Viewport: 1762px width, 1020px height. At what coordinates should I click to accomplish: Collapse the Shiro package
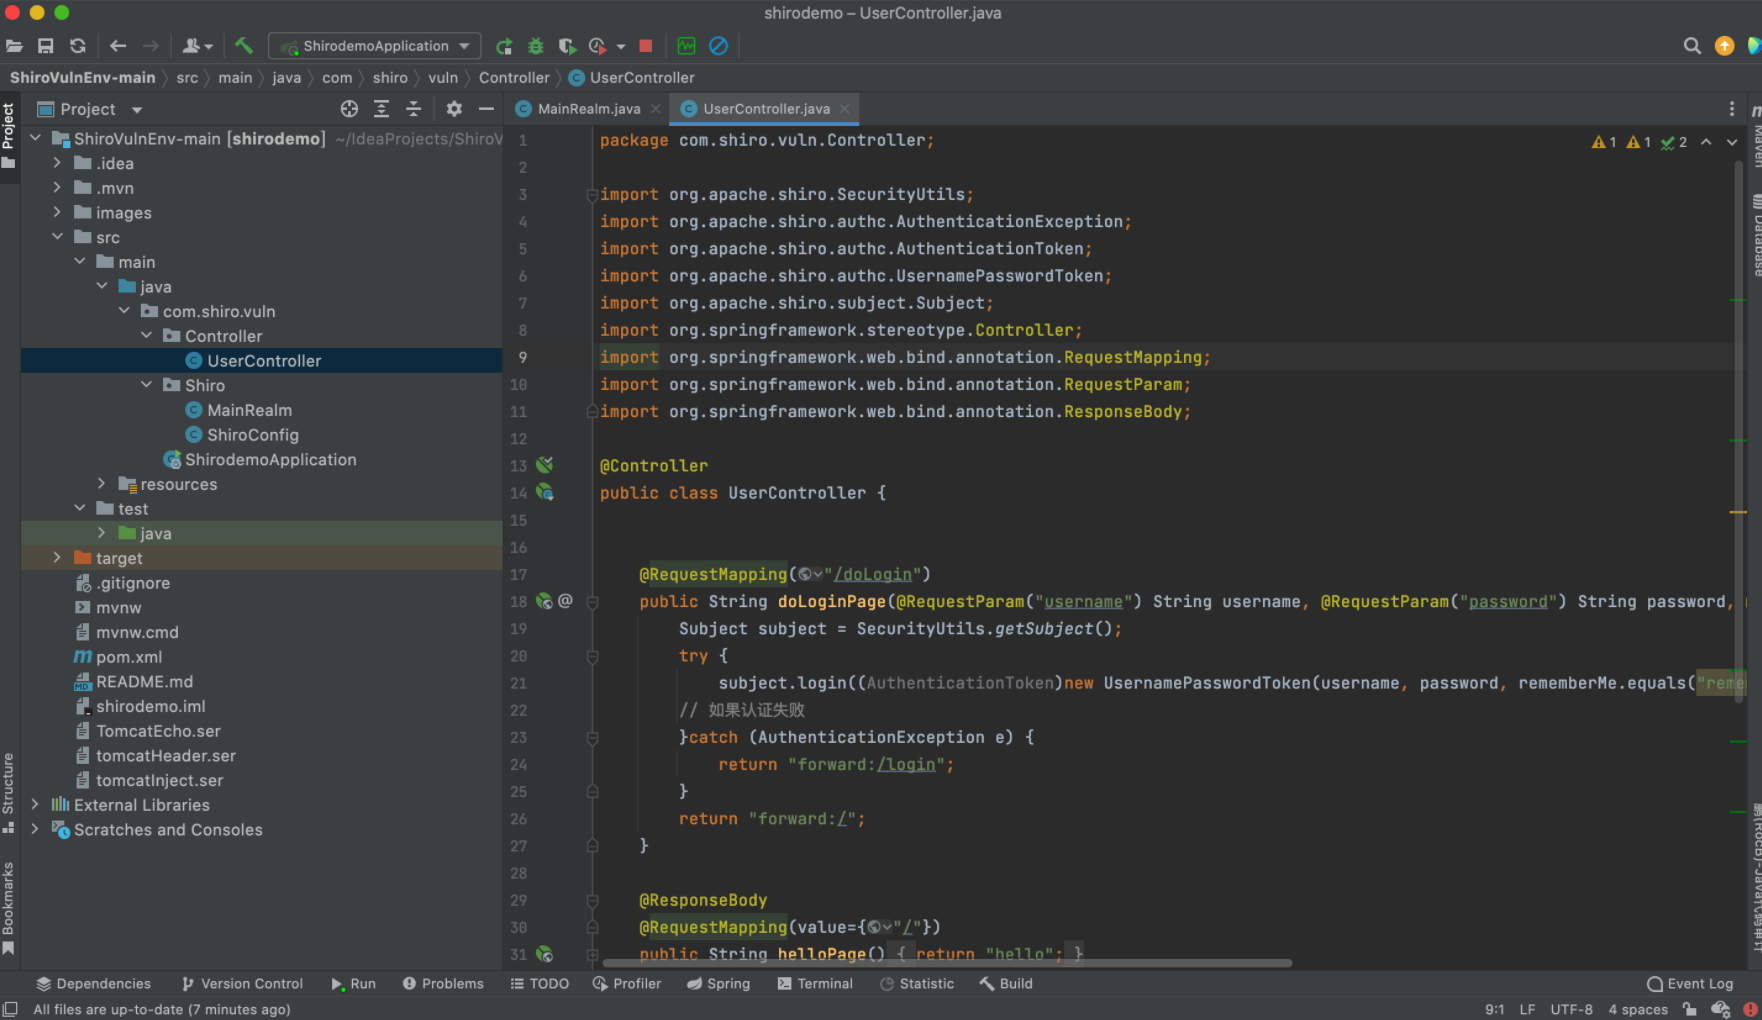(146, 385)
